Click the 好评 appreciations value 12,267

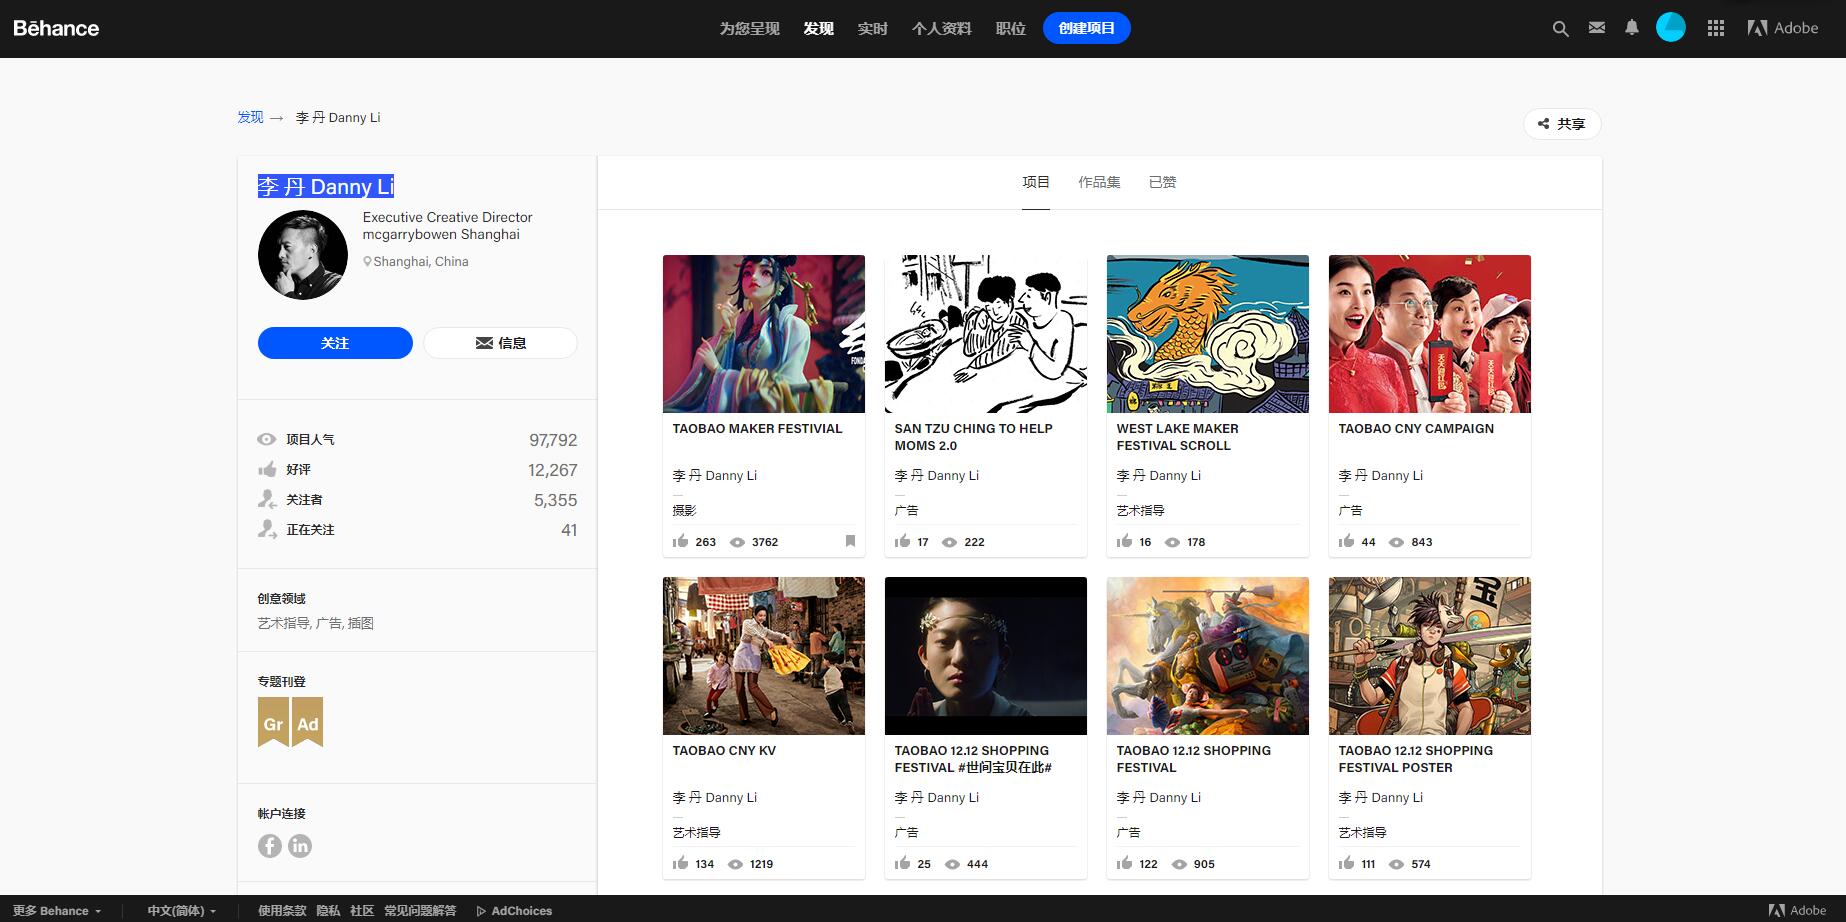coord(553,470)
